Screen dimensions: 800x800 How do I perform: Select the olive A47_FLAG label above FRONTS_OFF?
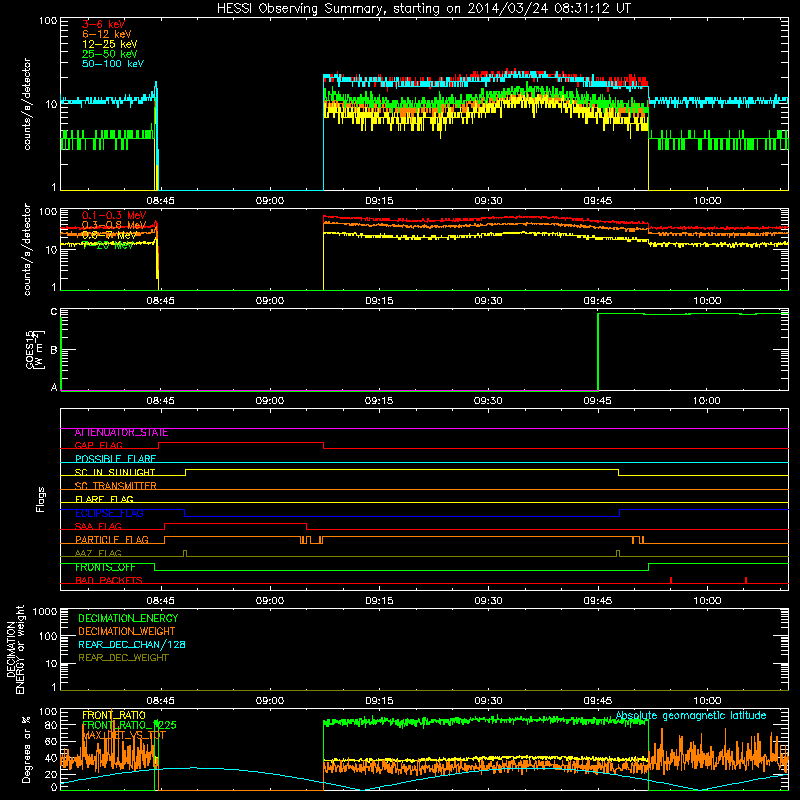(x=98, y=554)
